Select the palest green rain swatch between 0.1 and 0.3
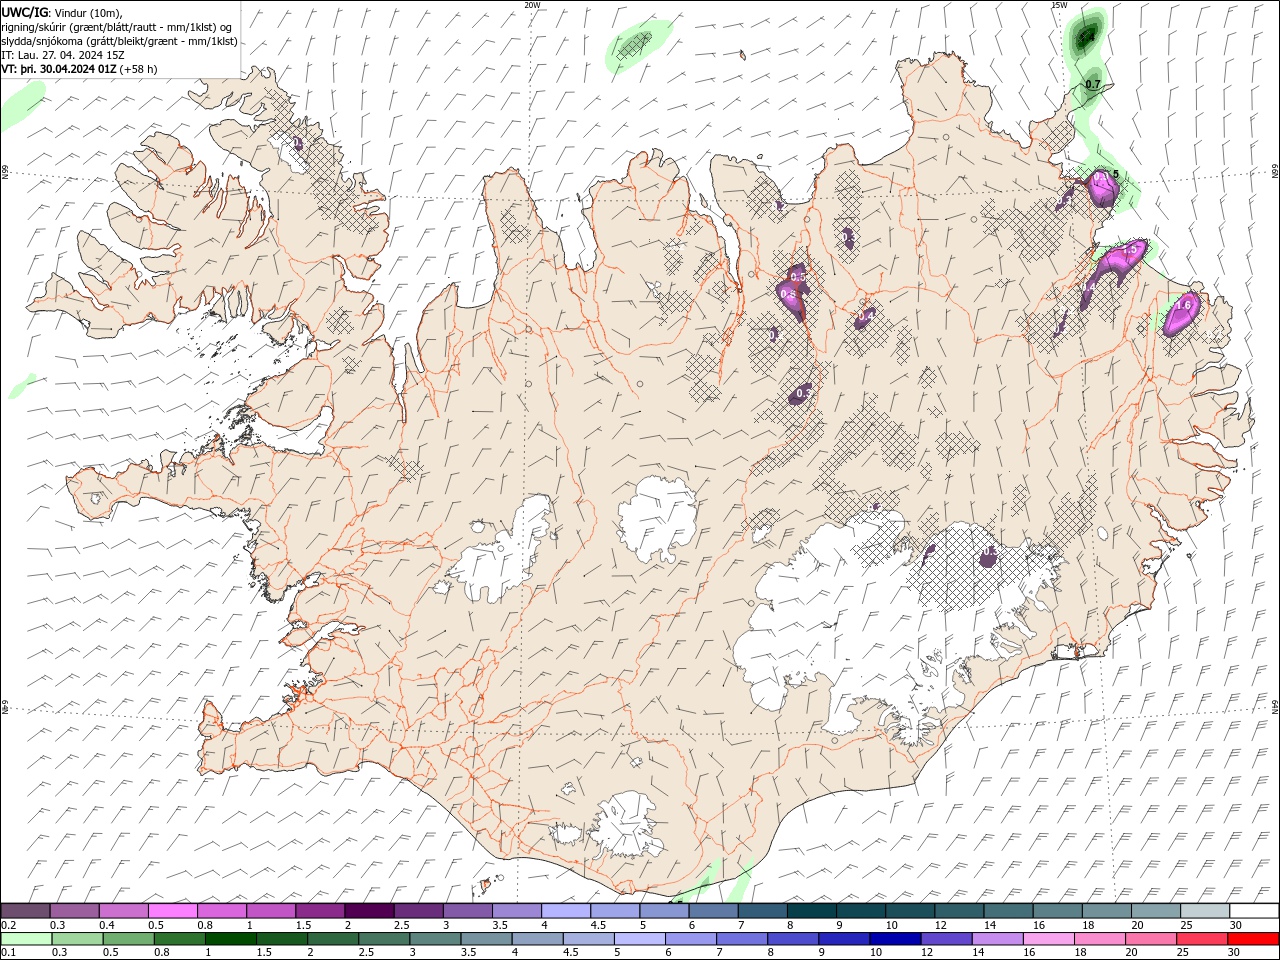Viewport: 1280px width, 960px height. 26,939
